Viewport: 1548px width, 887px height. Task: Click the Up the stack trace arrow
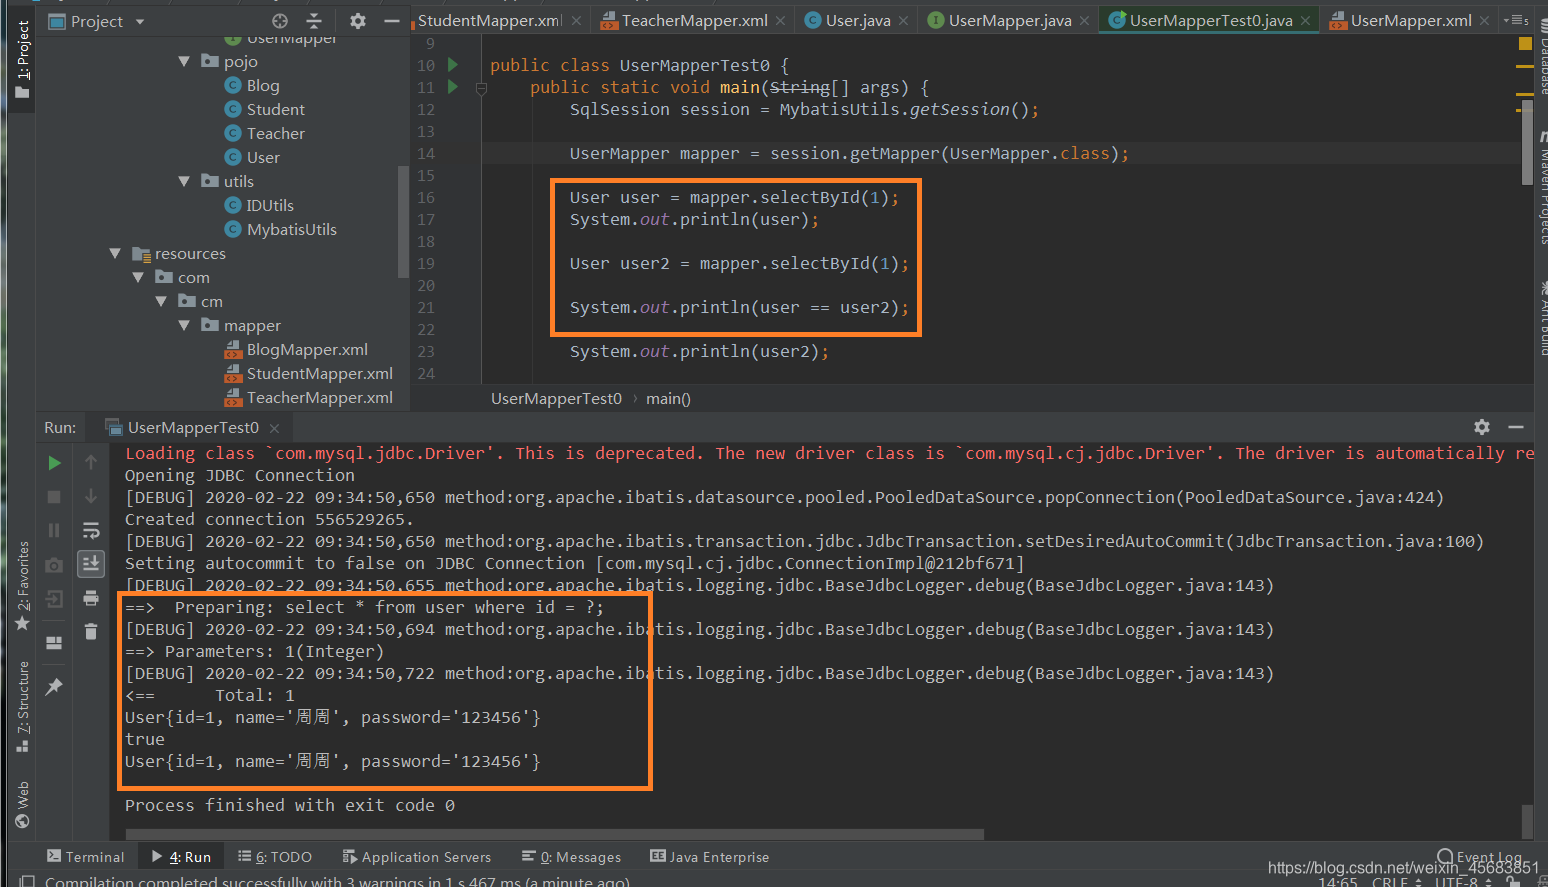pyautogui.click(x=91, y=462)
